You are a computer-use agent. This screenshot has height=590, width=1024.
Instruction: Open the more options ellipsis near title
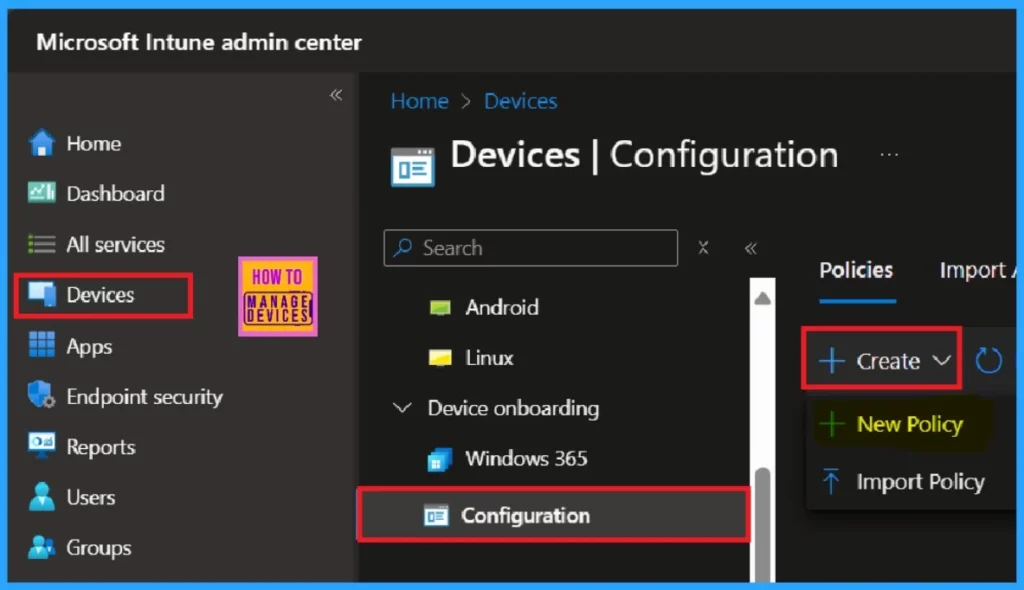[x=889, y=155]
